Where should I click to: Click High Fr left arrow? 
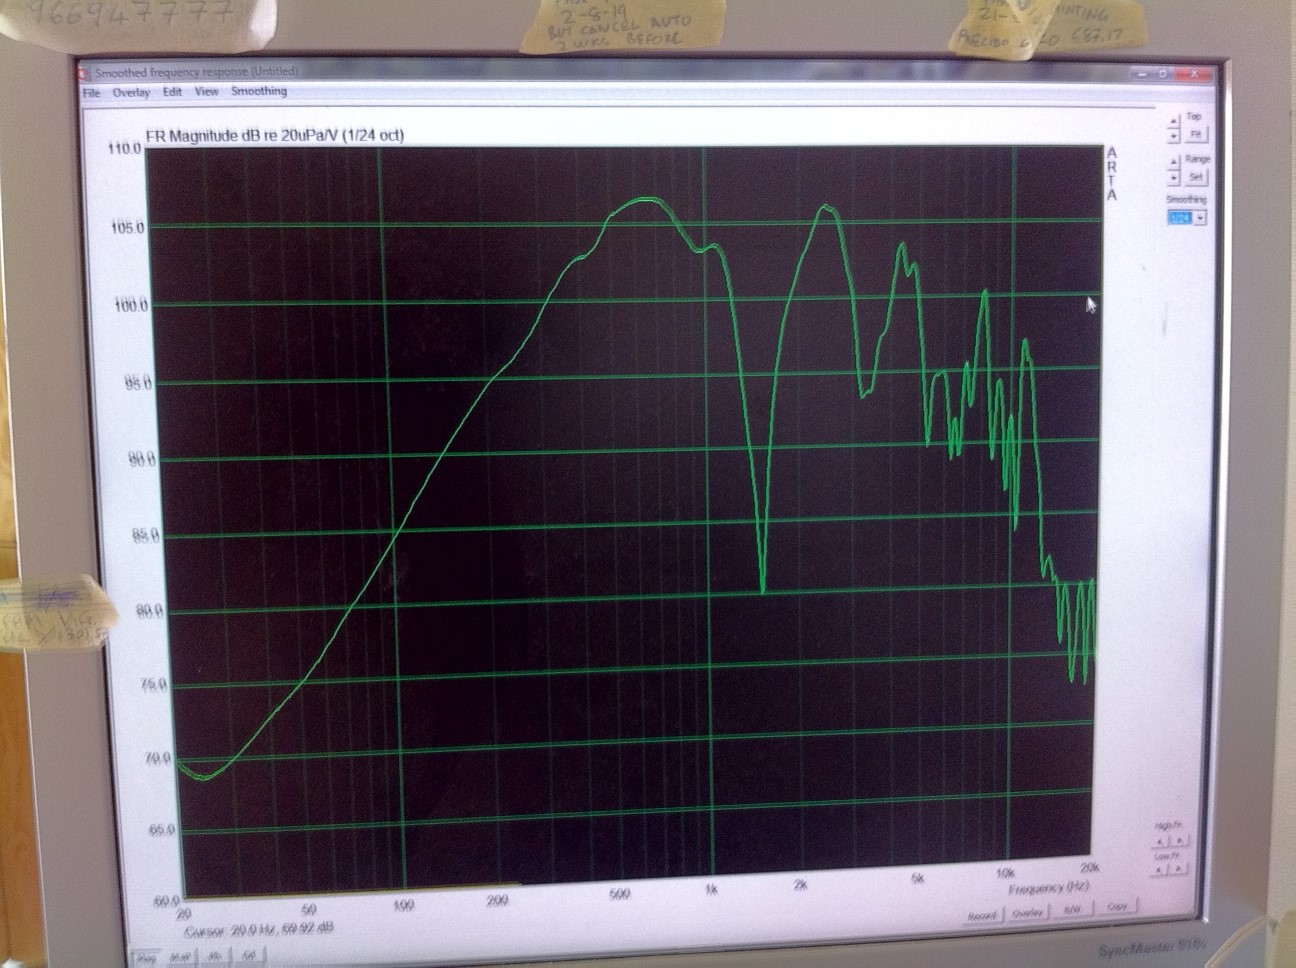(1159, 841)
